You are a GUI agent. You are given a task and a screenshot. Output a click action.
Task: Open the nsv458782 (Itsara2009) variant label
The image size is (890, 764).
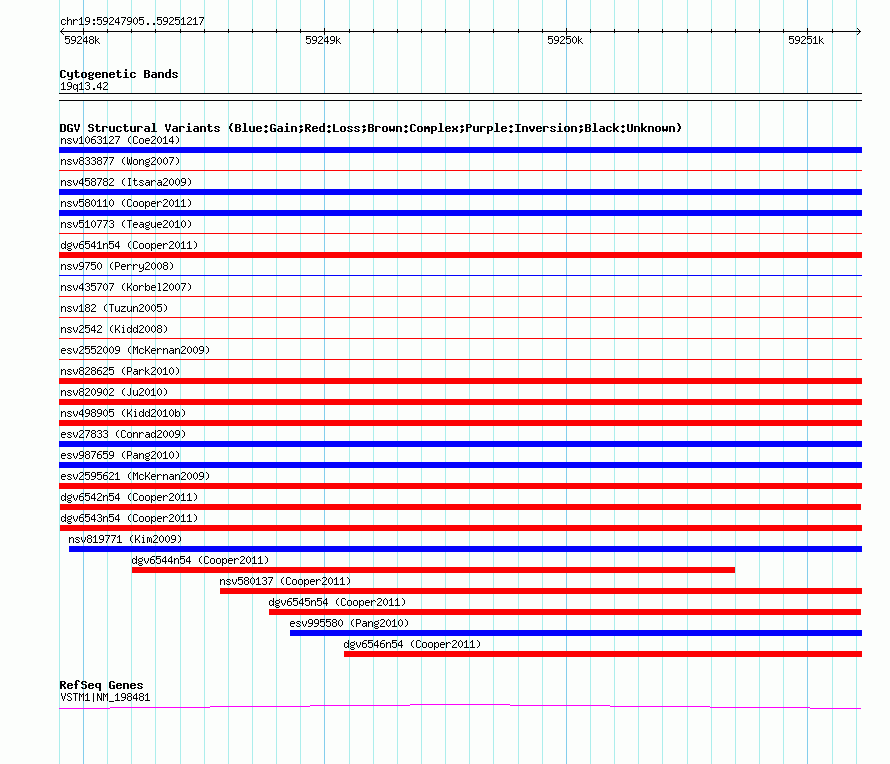point(126,182)
